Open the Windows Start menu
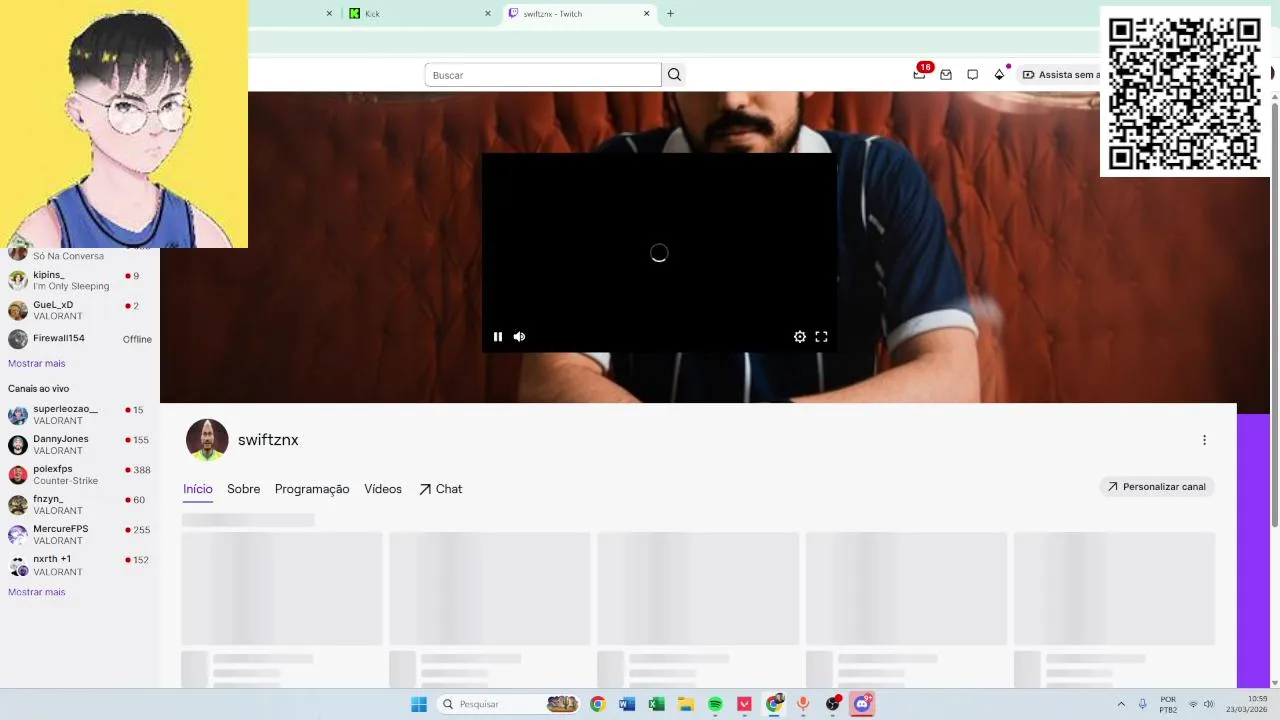The image size is (1280, 720). coord(419,704)
